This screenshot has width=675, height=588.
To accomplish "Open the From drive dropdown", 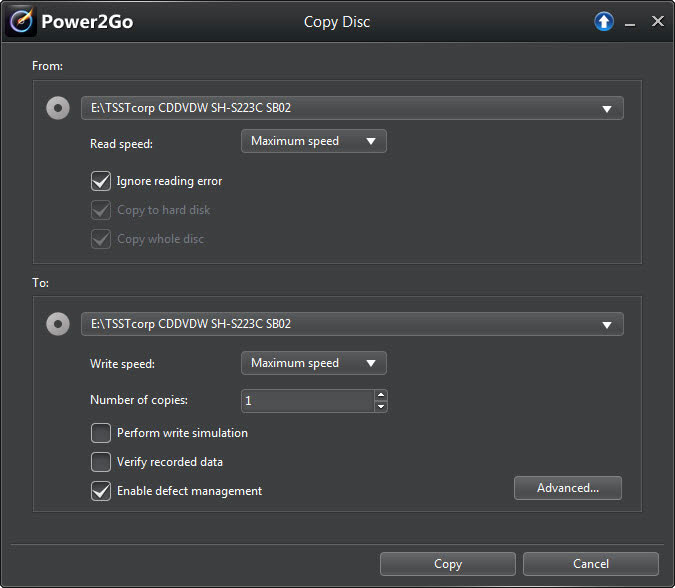I will (x=352, y=108).
